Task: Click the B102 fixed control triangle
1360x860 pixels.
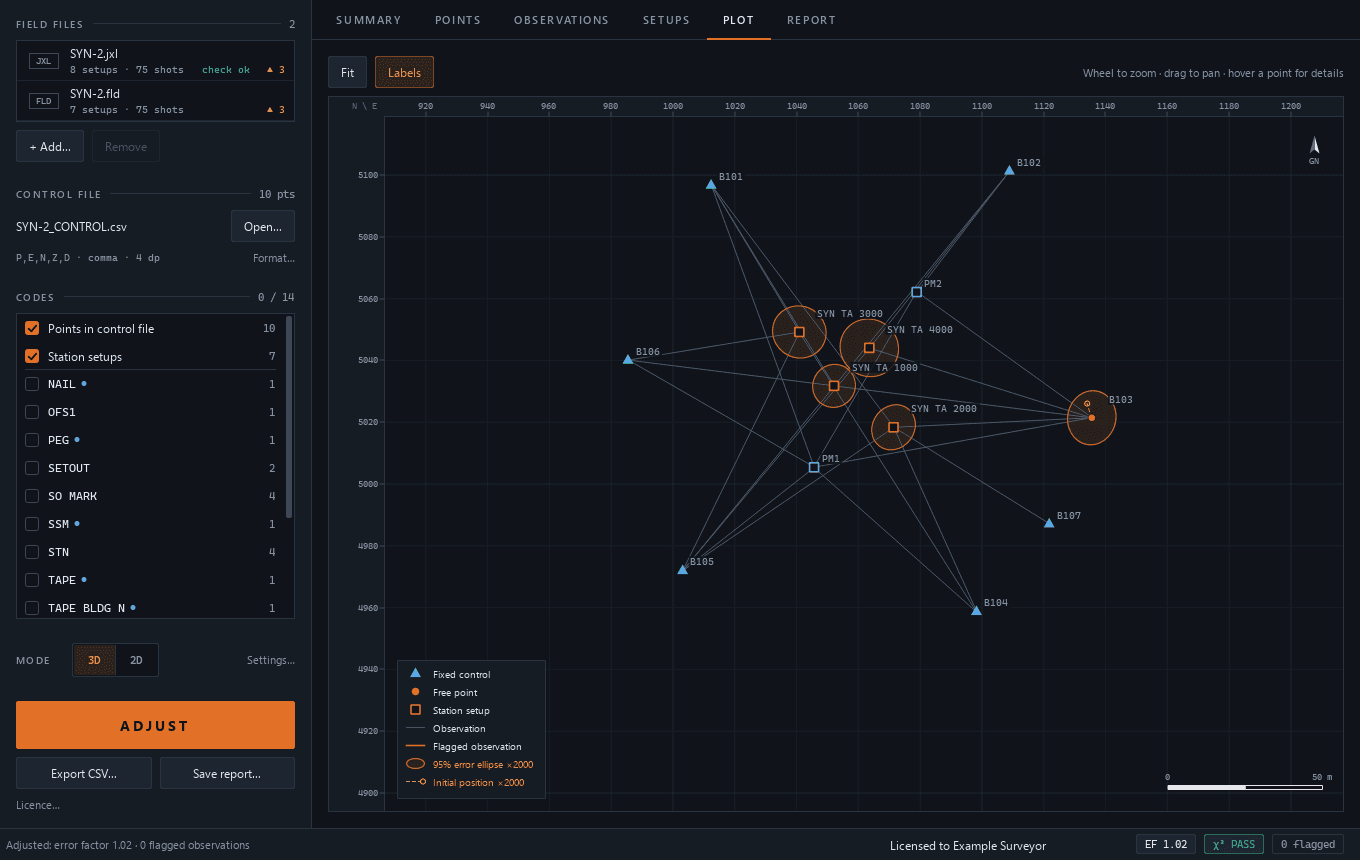Action: click(1009, 170)
